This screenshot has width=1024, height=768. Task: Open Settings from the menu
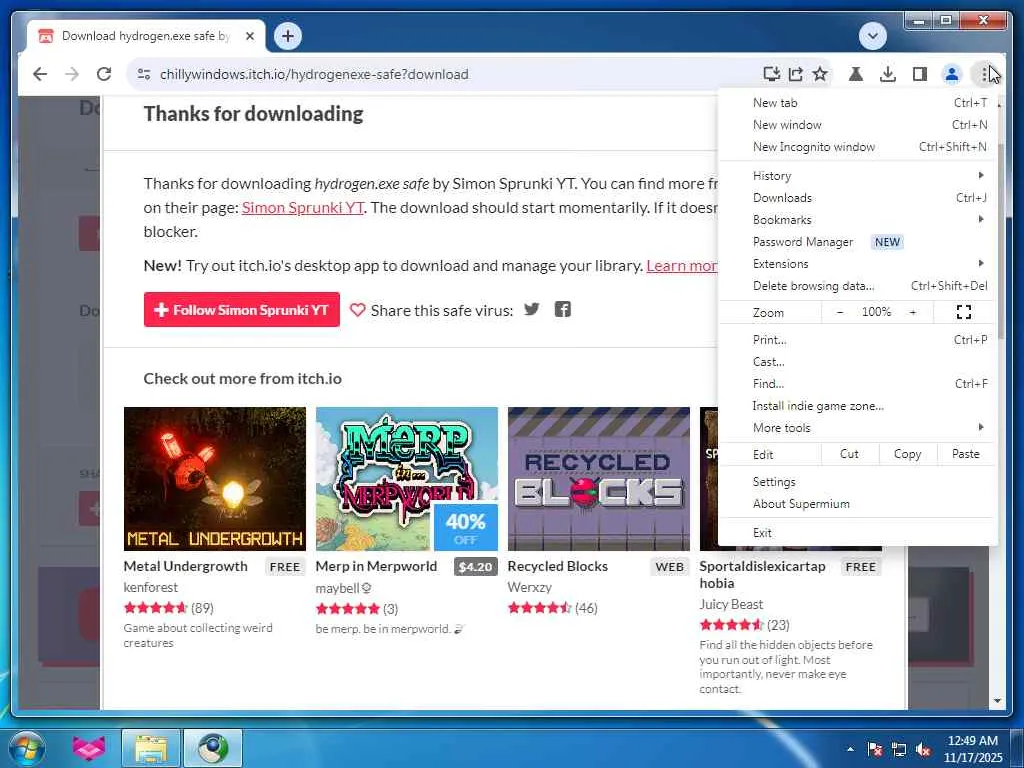click(x=857, y=482)
